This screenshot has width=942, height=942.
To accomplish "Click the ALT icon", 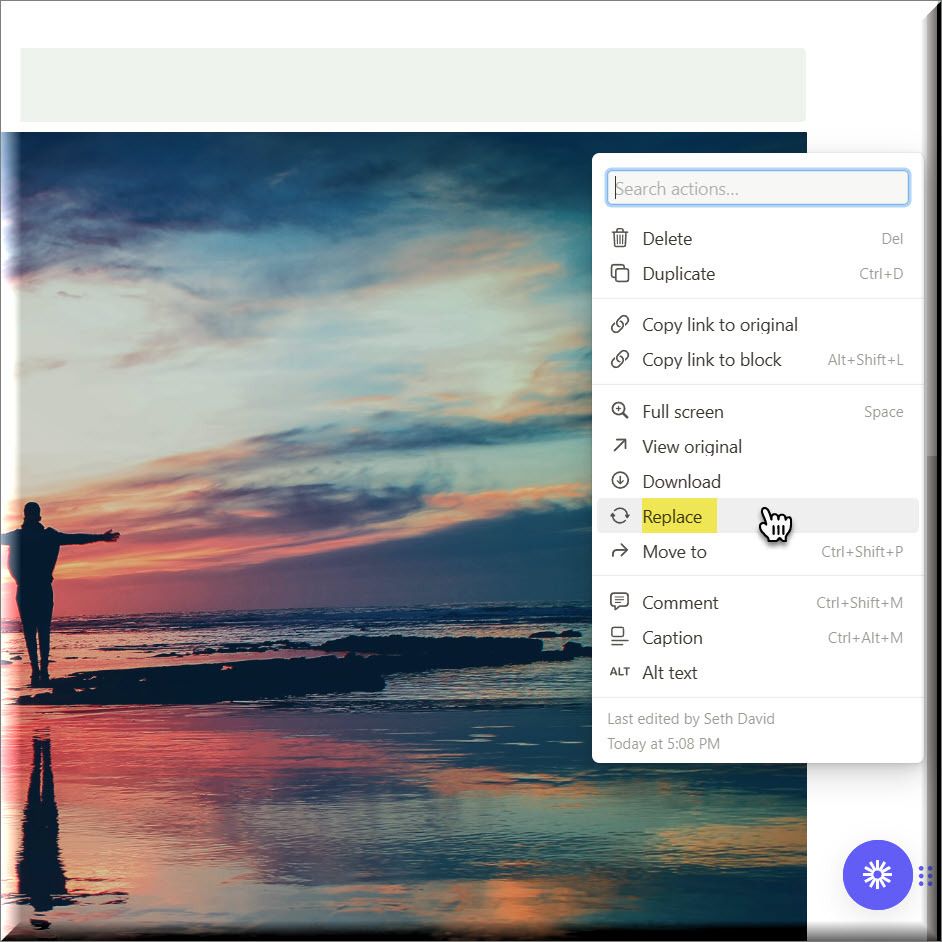I will point(619,672).
